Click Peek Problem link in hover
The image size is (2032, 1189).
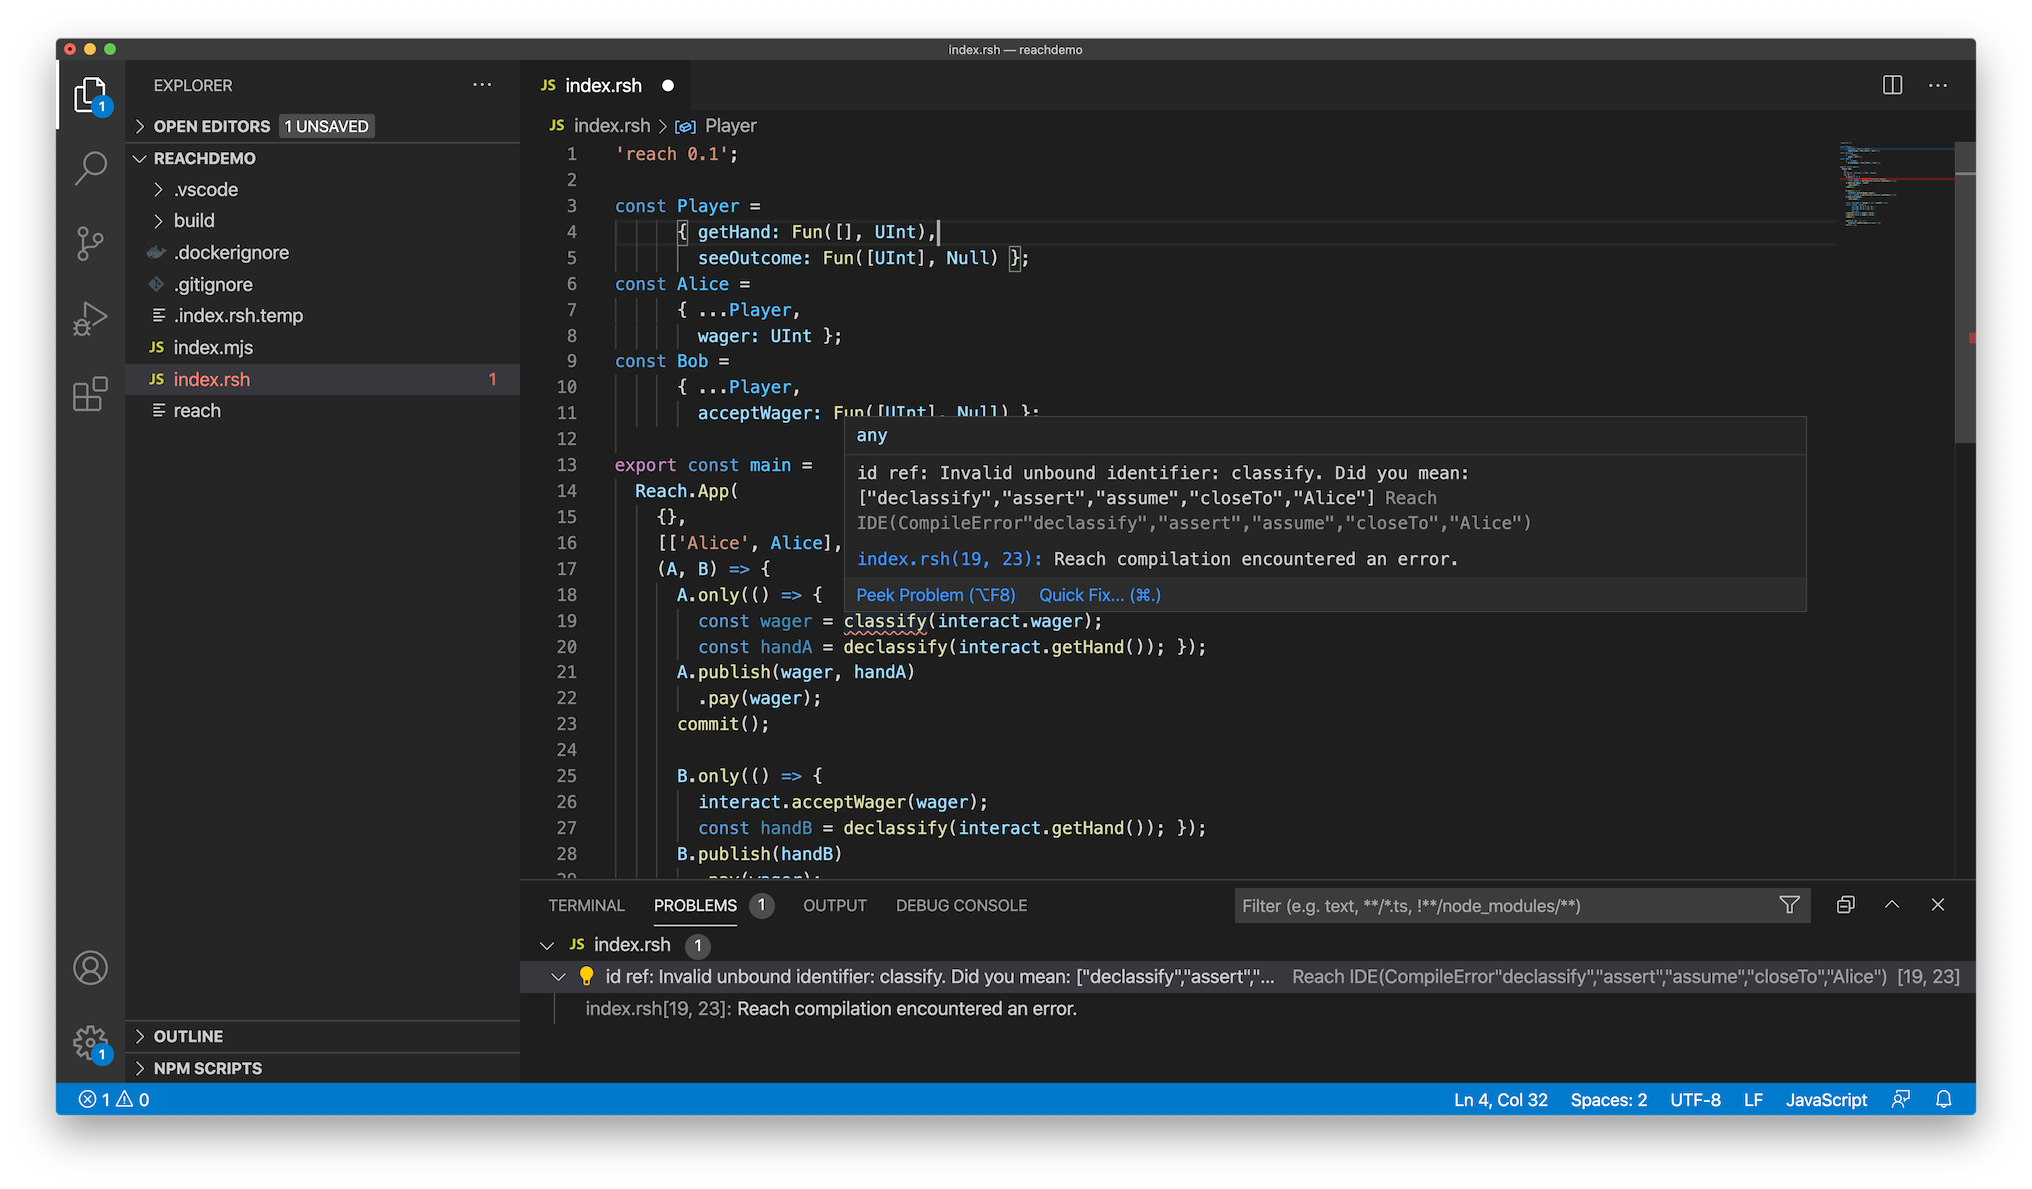click(935, 595)
